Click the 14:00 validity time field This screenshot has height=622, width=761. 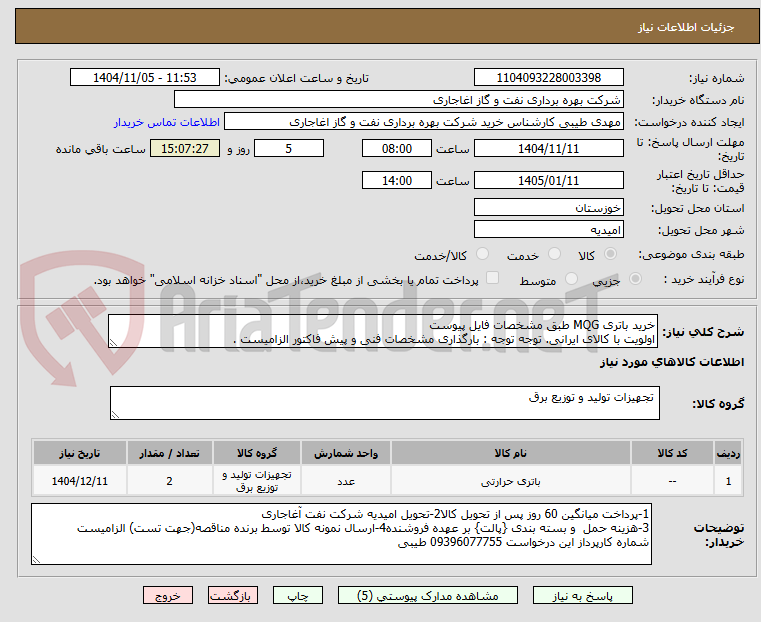pos(397,180)
